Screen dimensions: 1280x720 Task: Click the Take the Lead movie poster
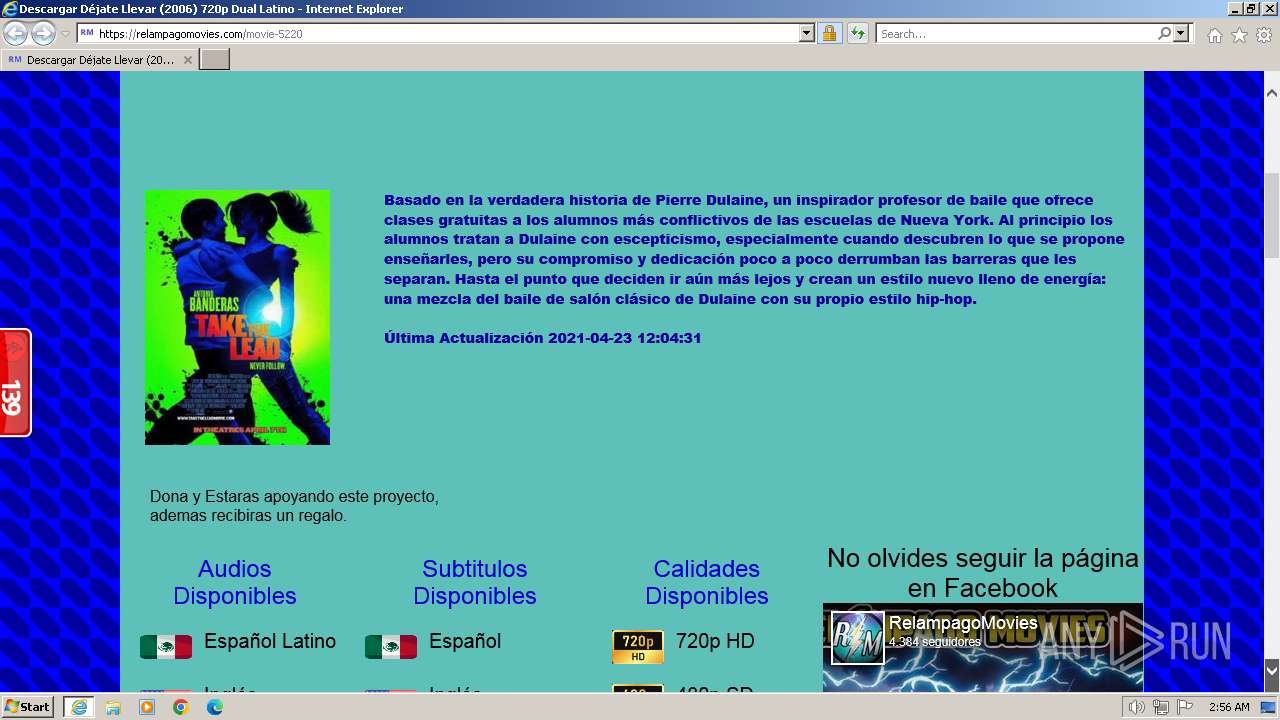(237, 317)
